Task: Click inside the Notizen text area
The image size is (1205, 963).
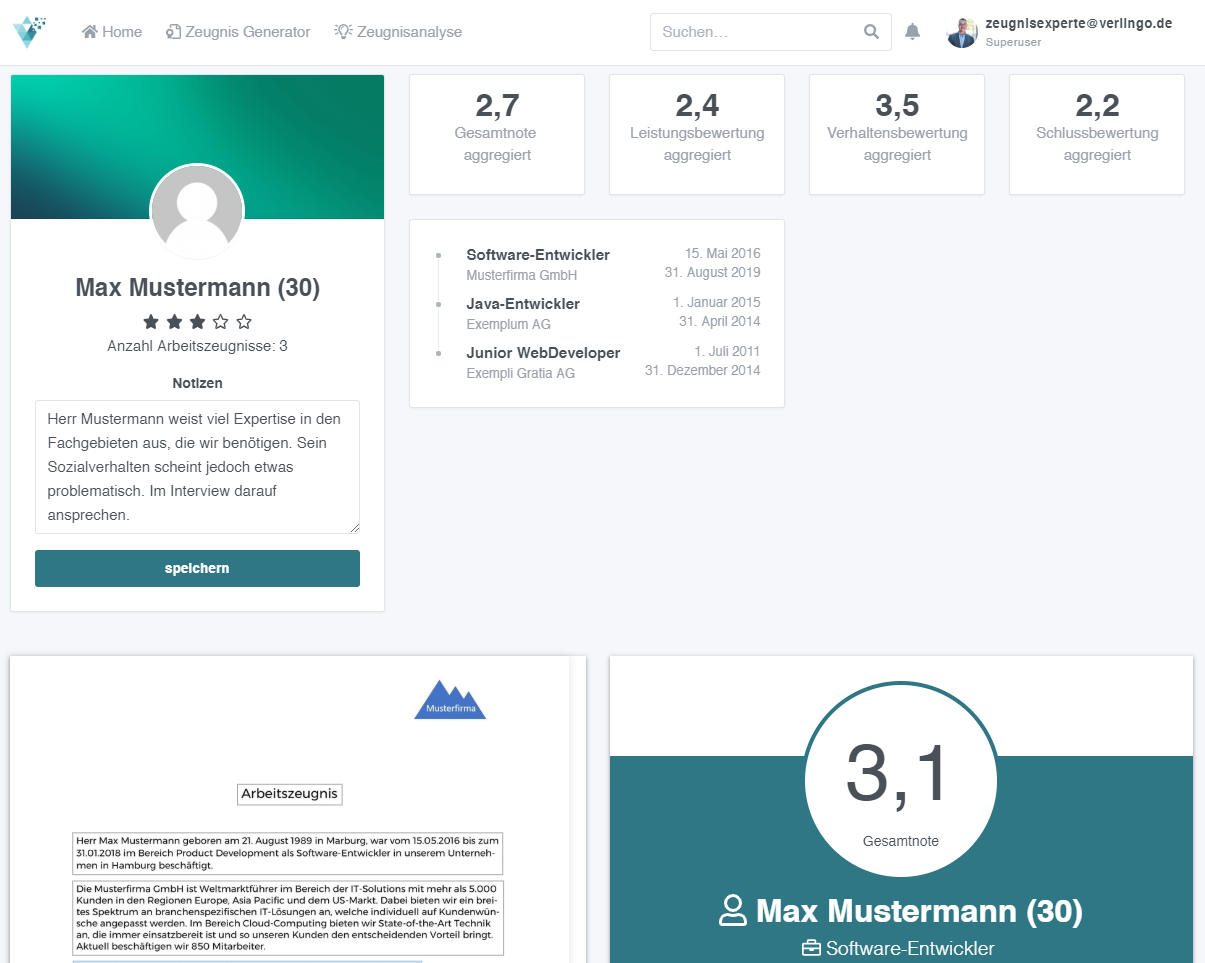Action: (197, 467)
